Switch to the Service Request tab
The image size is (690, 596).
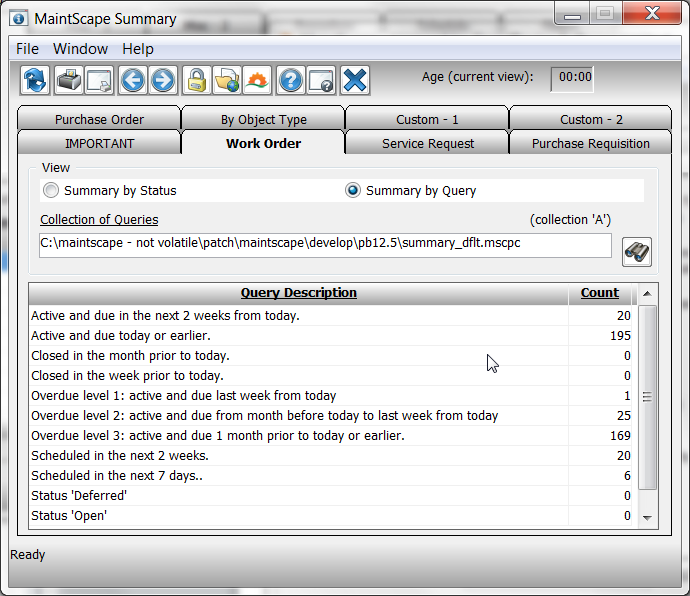(x=428, y=143)
